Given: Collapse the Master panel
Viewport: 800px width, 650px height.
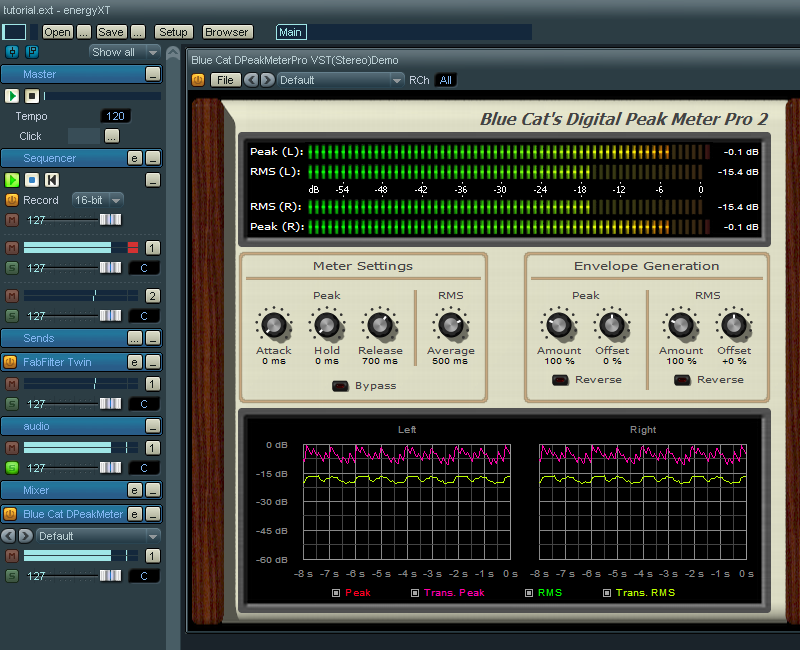Looking at the screenshot, I should tap(153, 74).
